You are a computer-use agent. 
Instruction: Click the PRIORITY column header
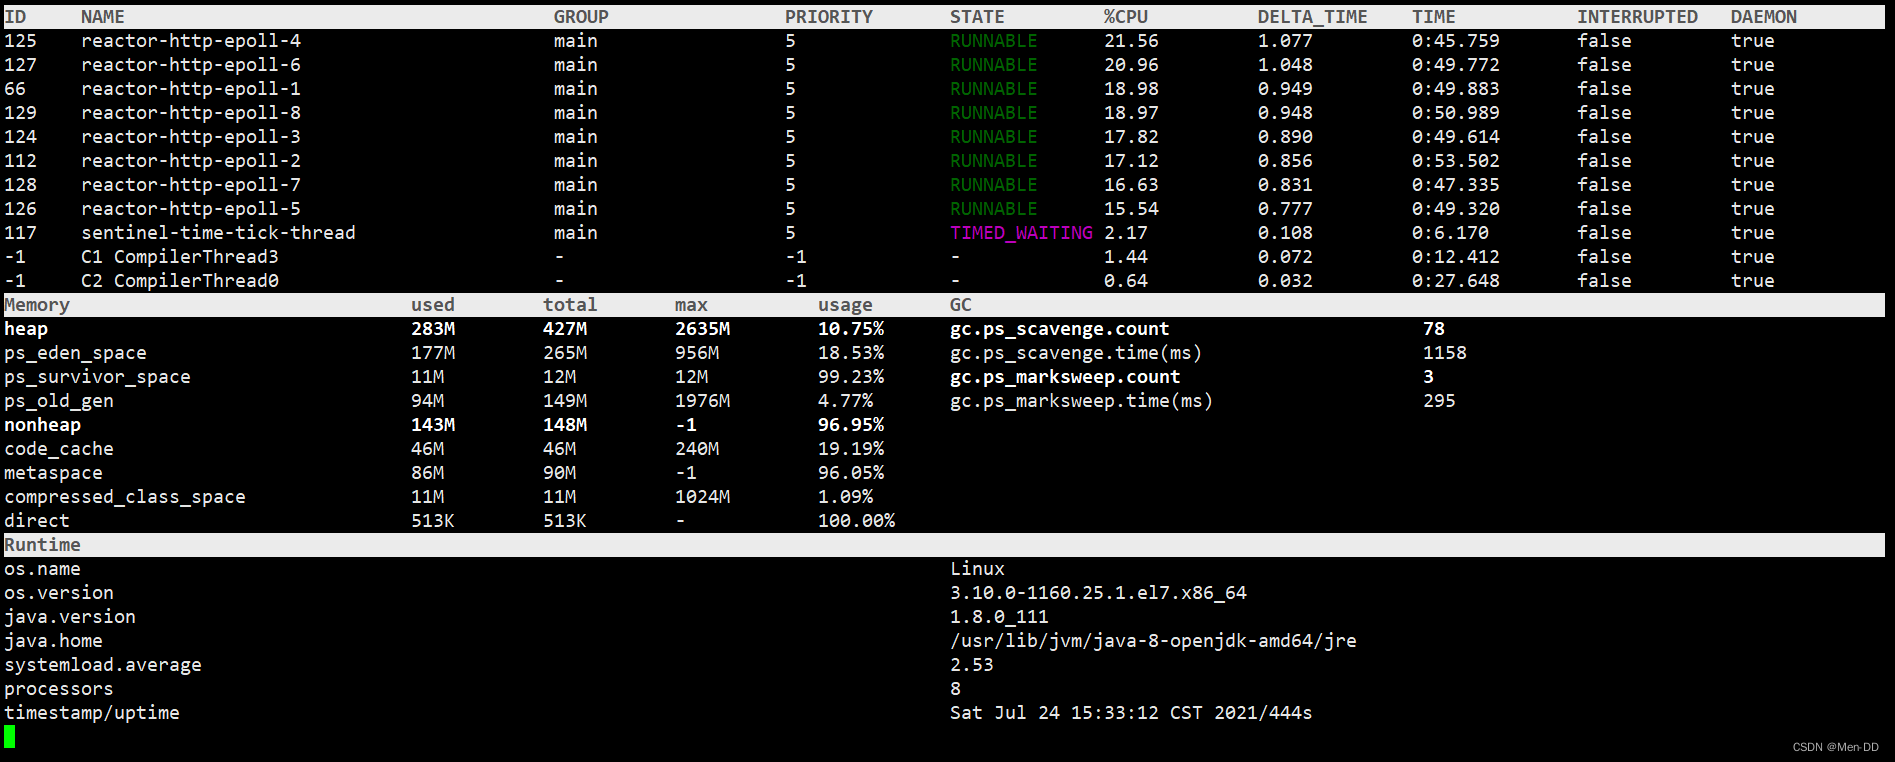click(x=829, y=17)
